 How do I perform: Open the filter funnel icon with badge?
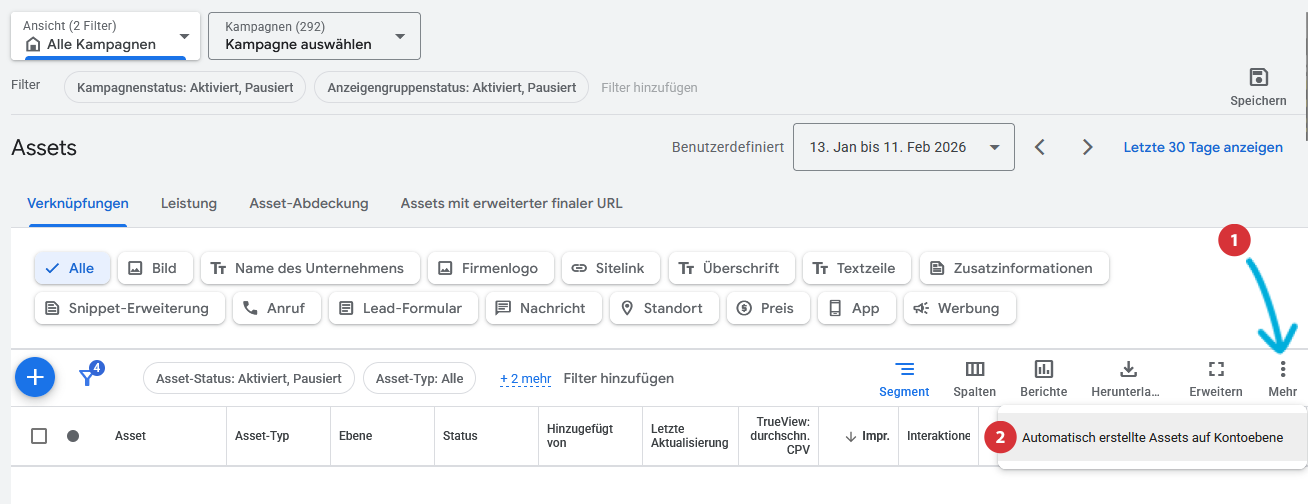click(90, 377)
